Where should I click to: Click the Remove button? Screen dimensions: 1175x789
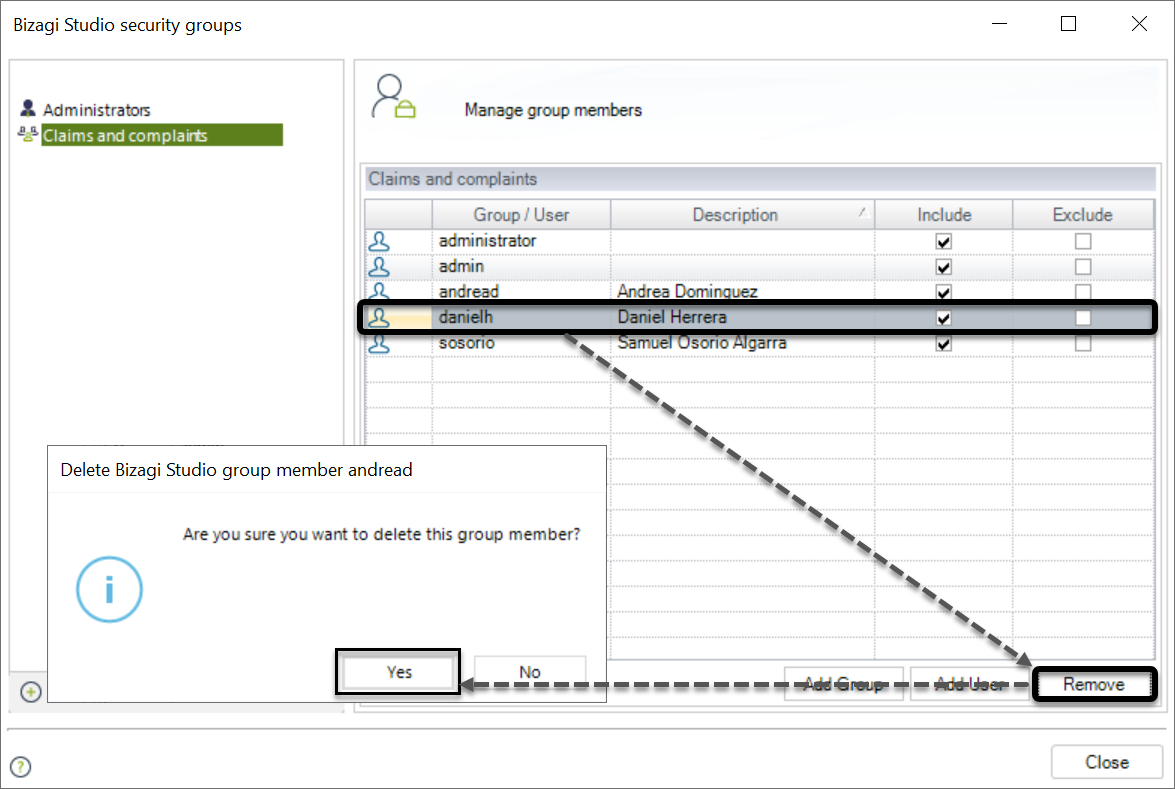pyautogui.click(x=1094, y=684)
